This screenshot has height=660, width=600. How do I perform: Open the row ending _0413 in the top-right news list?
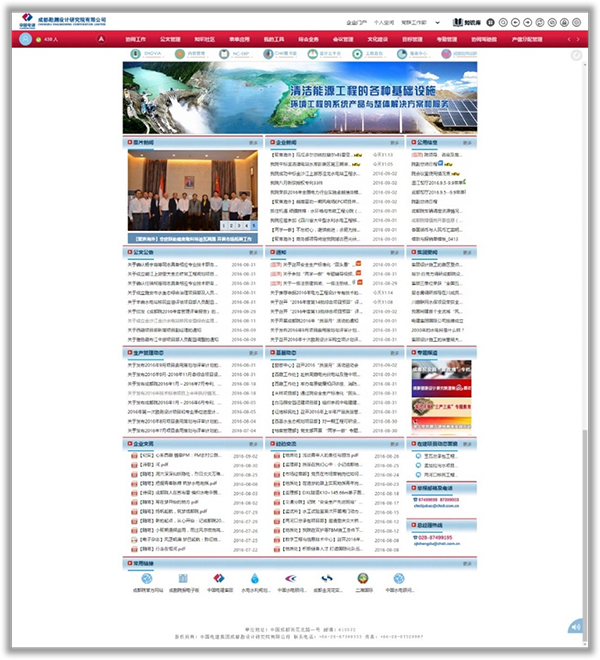[435, 239]
